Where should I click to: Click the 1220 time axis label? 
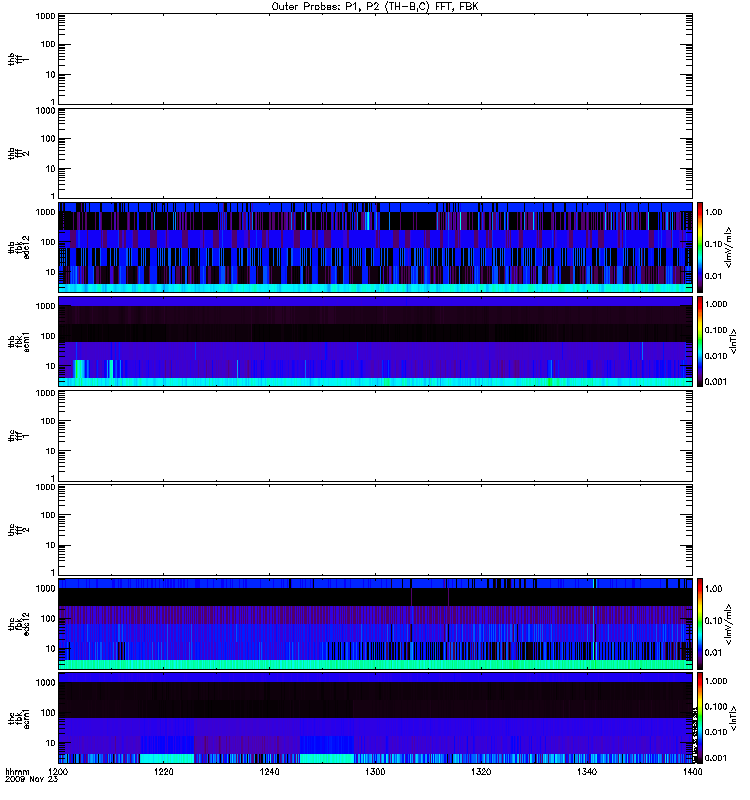pyautogui.click(x=164, y=772)
